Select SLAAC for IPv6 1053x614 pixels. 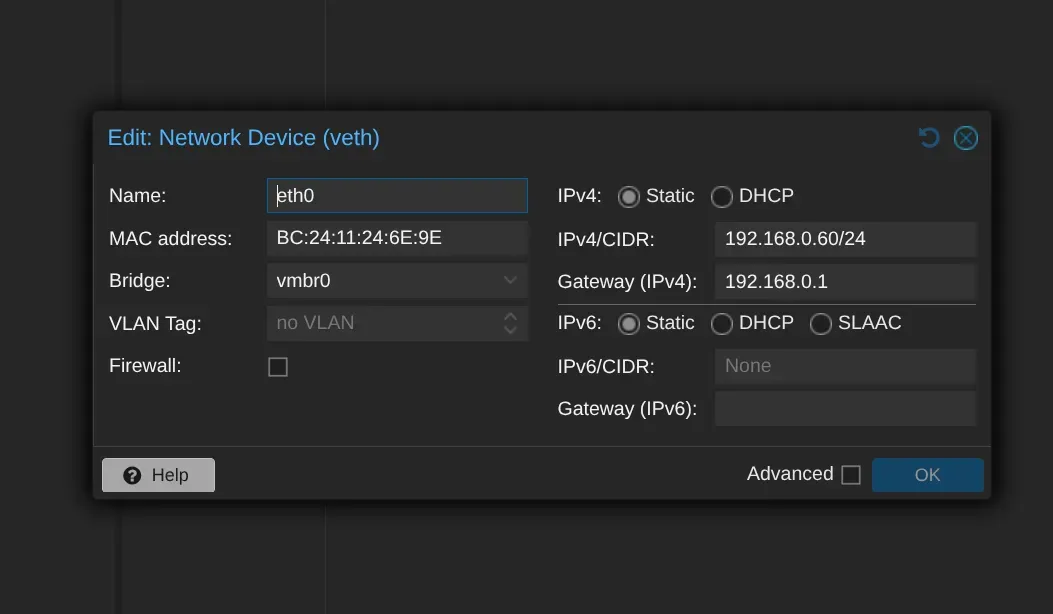821,324
